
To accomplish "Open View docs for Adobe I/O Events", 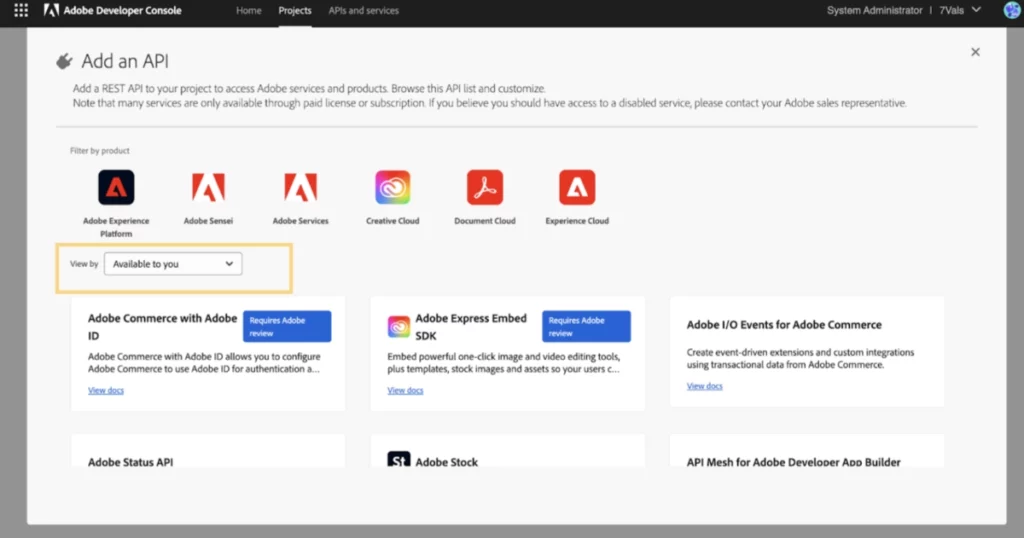I will point(705,386).
